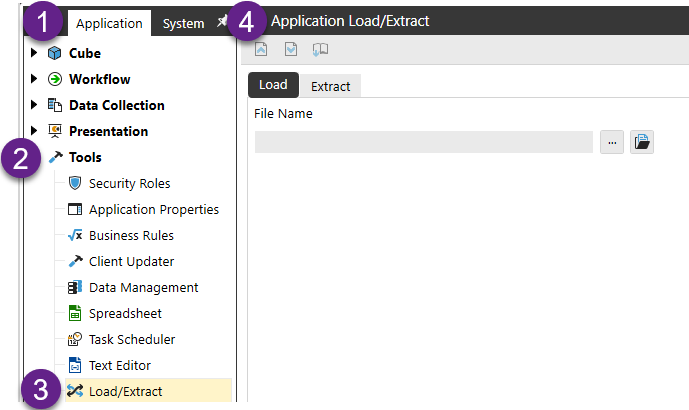Expand the Data Collection node
Viewport: 689px width, 410px height.
[x=34, y=105]
